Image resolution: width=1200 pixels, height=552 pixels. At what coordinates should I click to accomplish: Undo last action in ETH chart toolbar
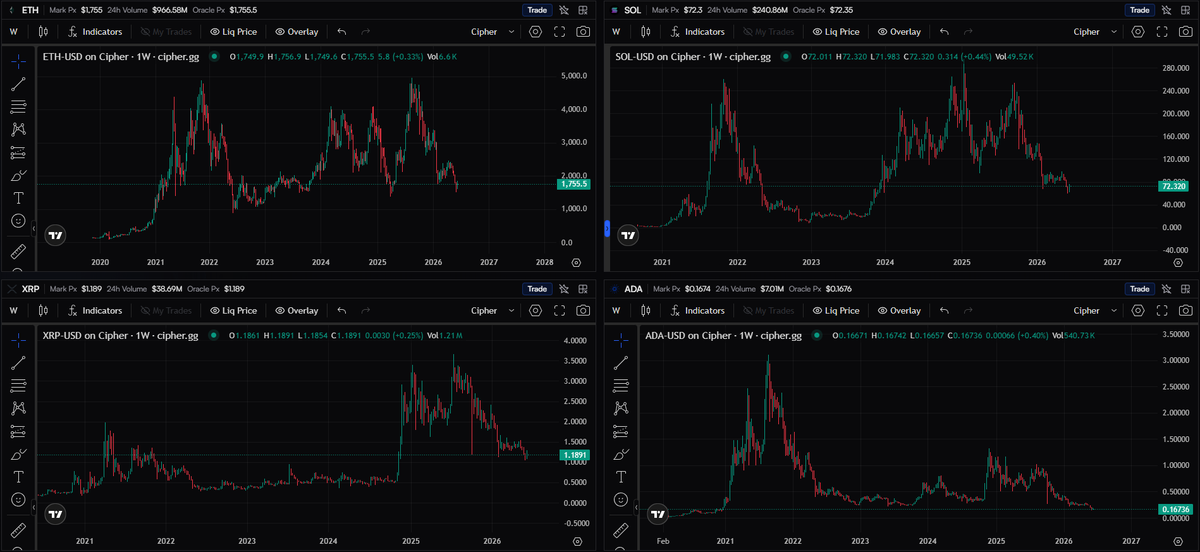point(342,32)
